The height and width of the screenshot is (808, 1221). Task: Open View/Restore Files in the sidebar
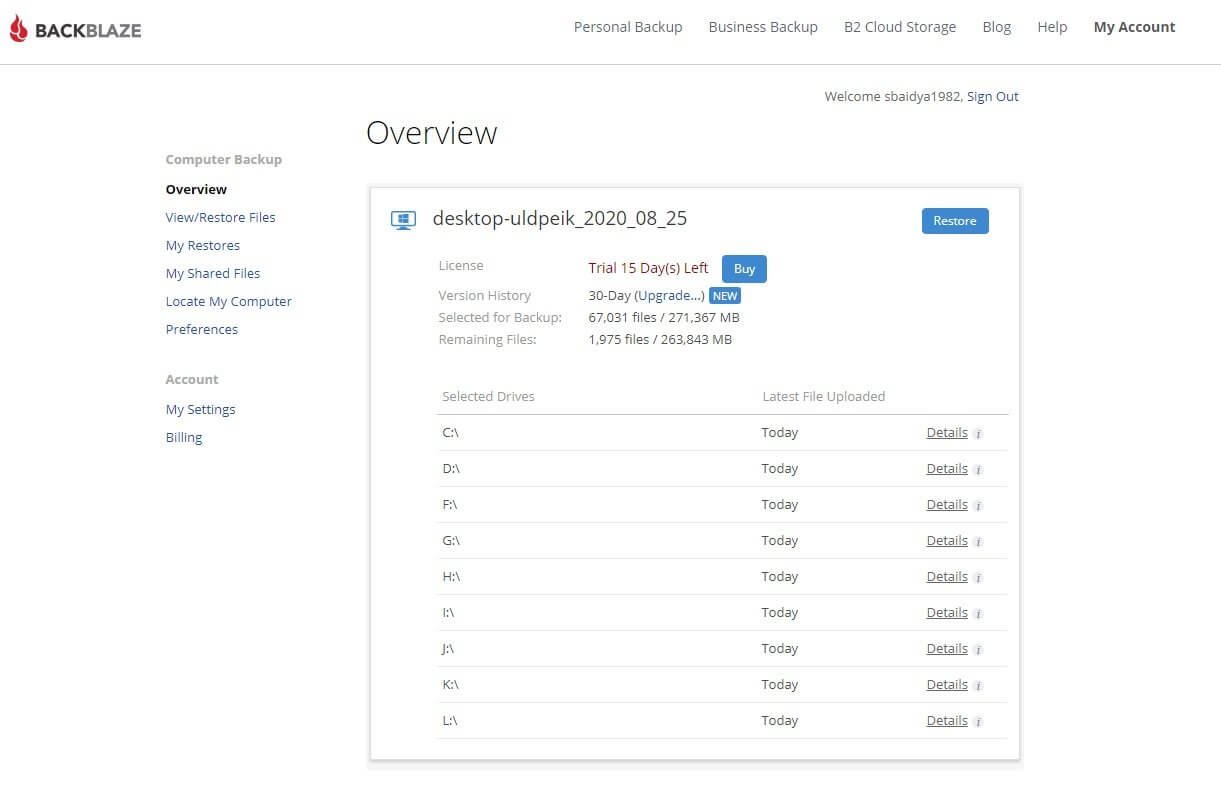[x=221, y=217]
